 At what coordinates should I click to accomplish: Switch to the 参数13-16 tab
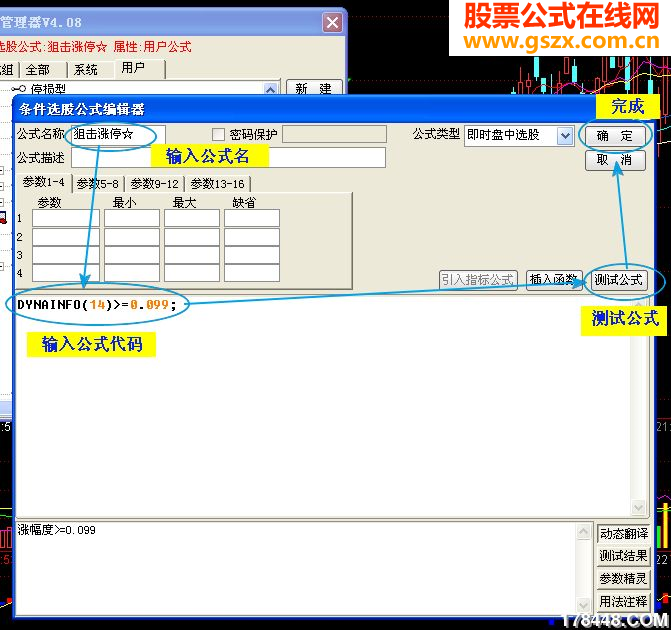coord(217,184)
